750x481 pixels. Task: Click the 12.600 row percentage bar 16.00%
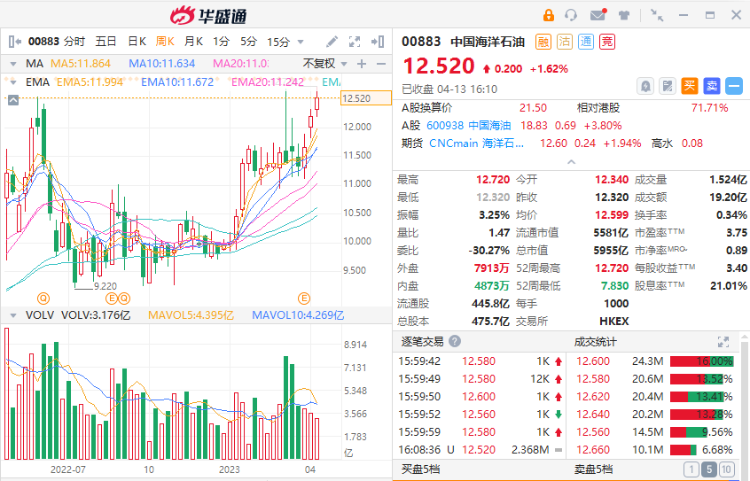[x=701, y=361]
